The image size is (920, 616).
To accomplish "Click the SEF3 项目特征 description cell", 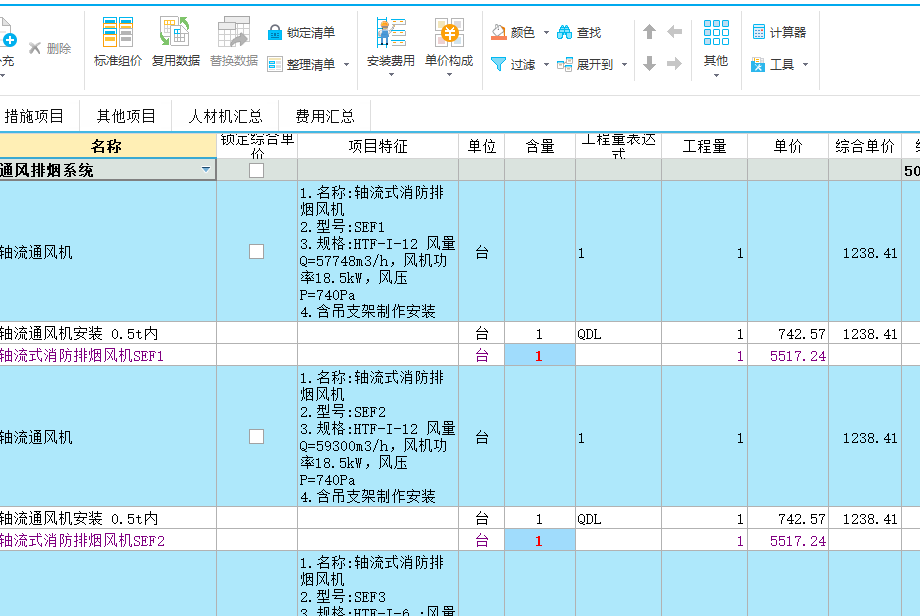I will [x=378, y=584].
